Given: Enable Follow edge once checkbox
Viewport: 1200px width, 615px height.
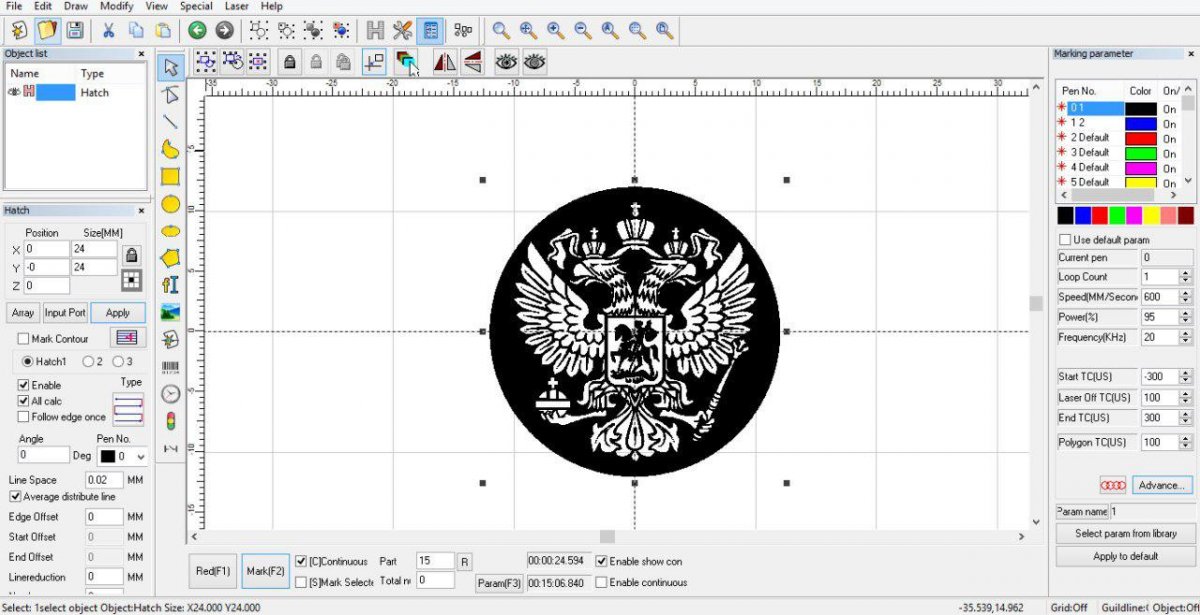Looking at the screenshot, I should (x=24, y=417).
